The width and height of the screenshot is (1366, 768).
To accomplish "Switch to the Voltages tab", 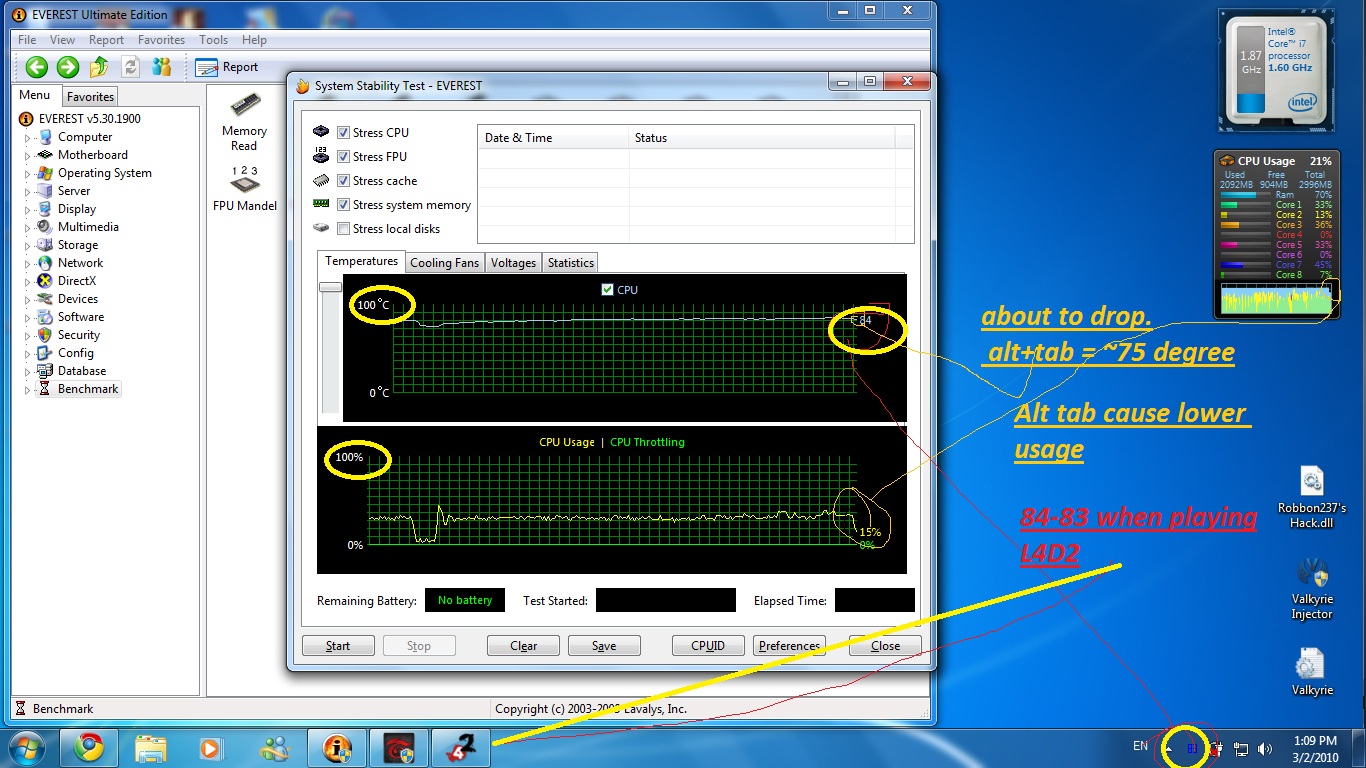I will coord(514,263).
